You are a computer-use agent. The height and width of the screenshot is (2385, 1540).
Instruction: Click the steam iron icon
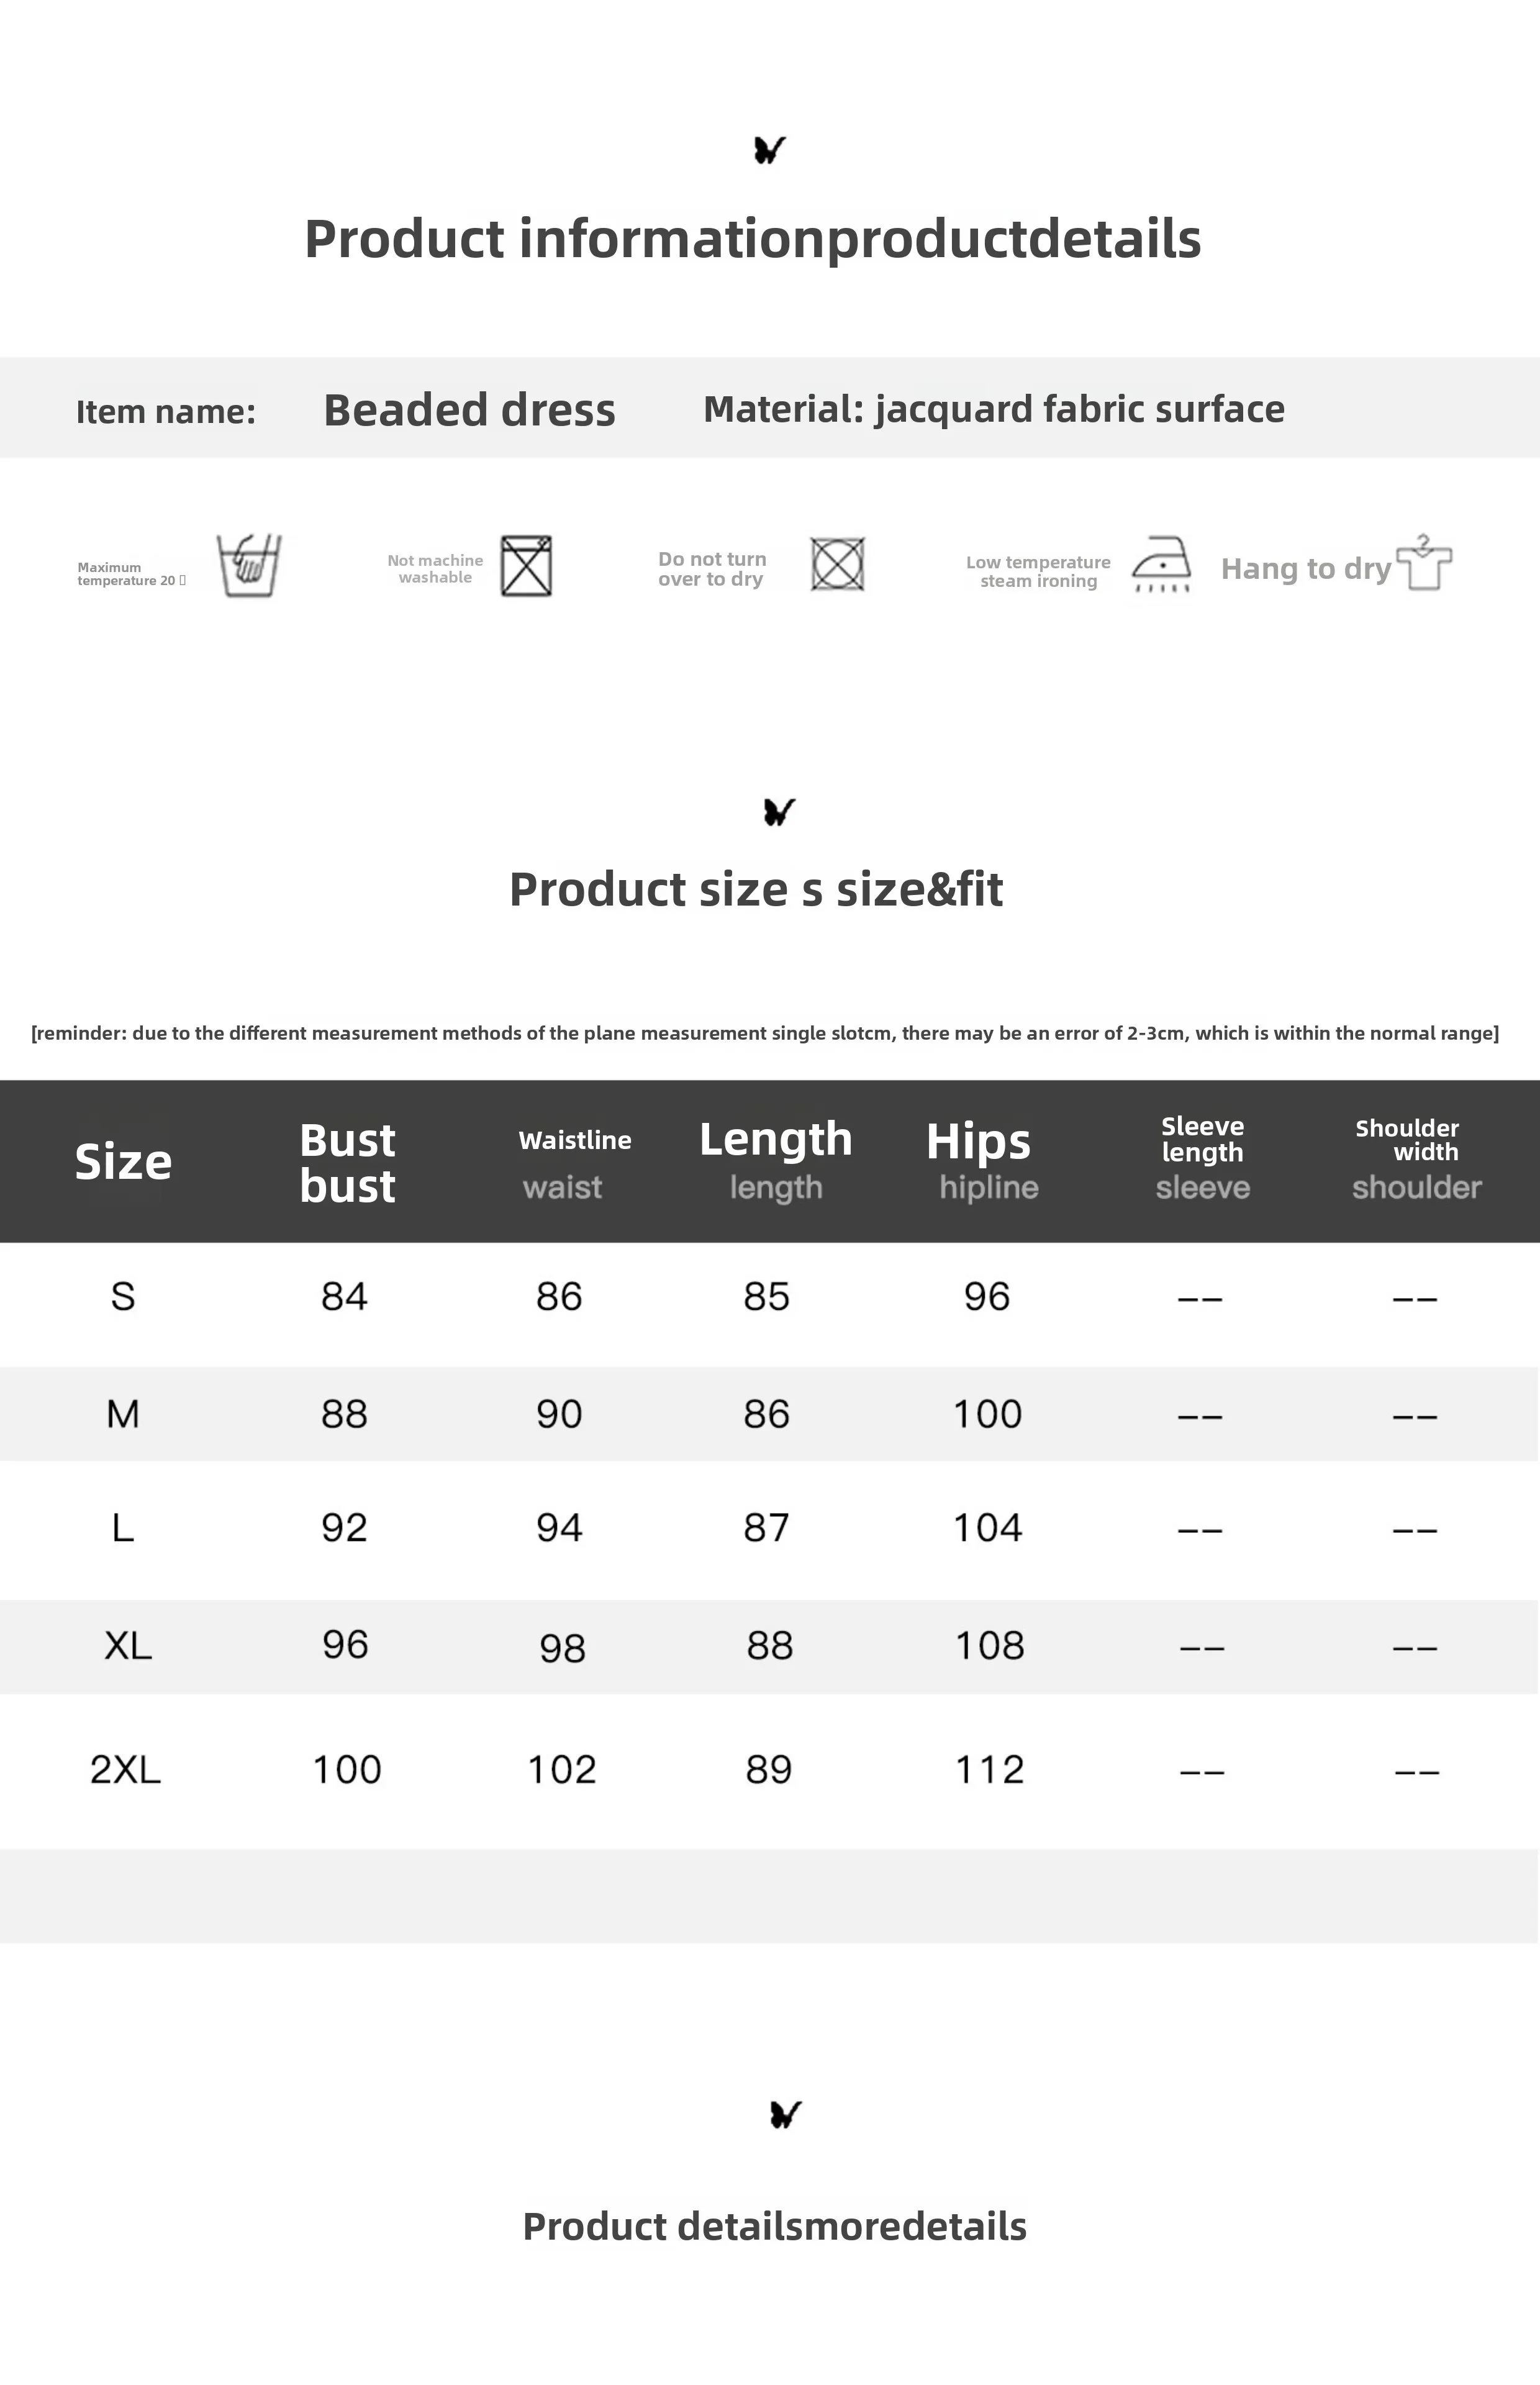click(x=1161, y=564)
